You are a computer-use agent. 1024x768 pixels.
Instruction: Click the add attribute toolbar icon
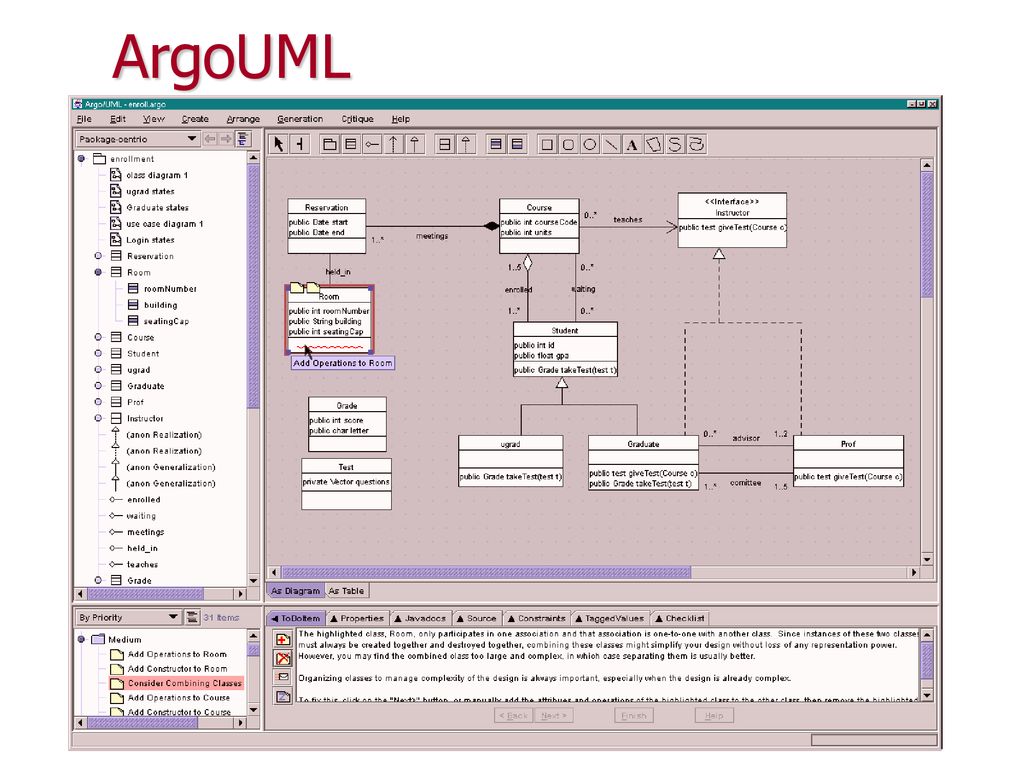(x=496, y=144)
